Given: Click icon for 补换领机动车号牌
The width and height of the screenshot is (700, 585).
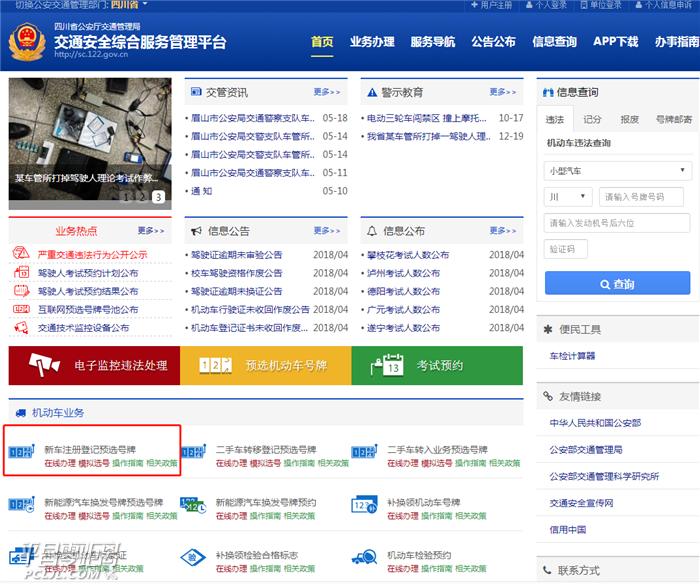Looking at the screenshot, I should 364,505.
